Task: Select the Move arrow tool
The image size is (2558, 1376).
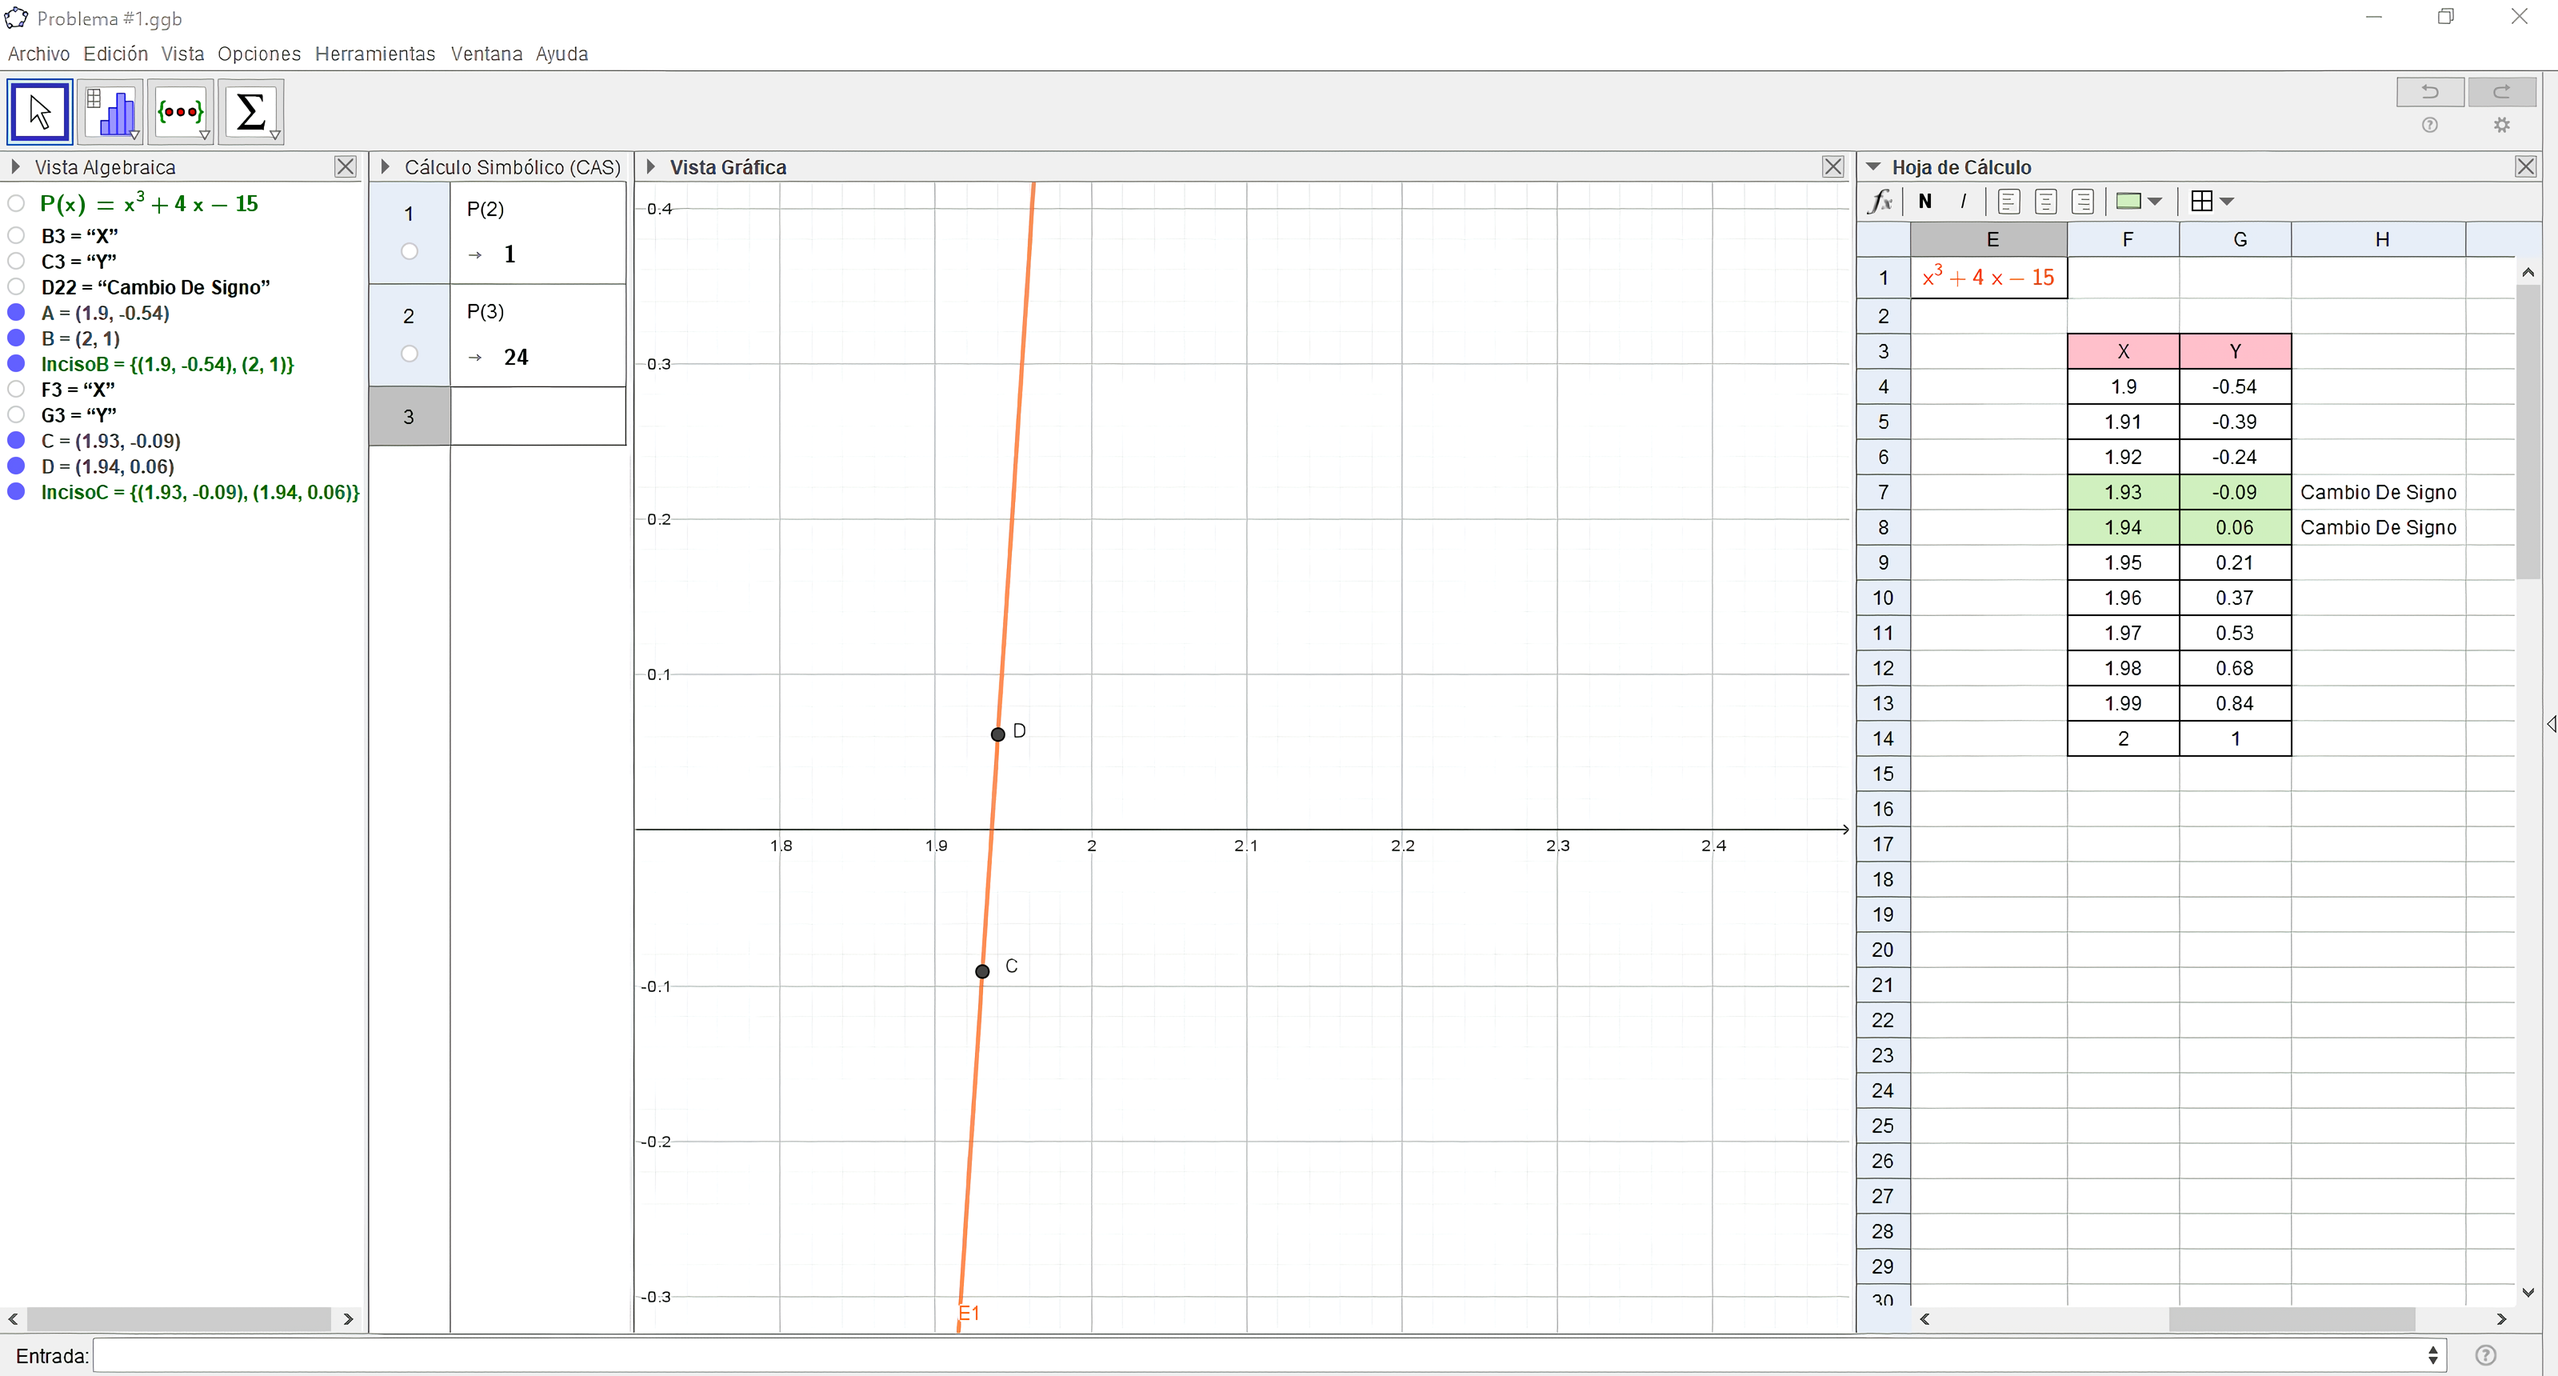Action: (x=40, y=112)
